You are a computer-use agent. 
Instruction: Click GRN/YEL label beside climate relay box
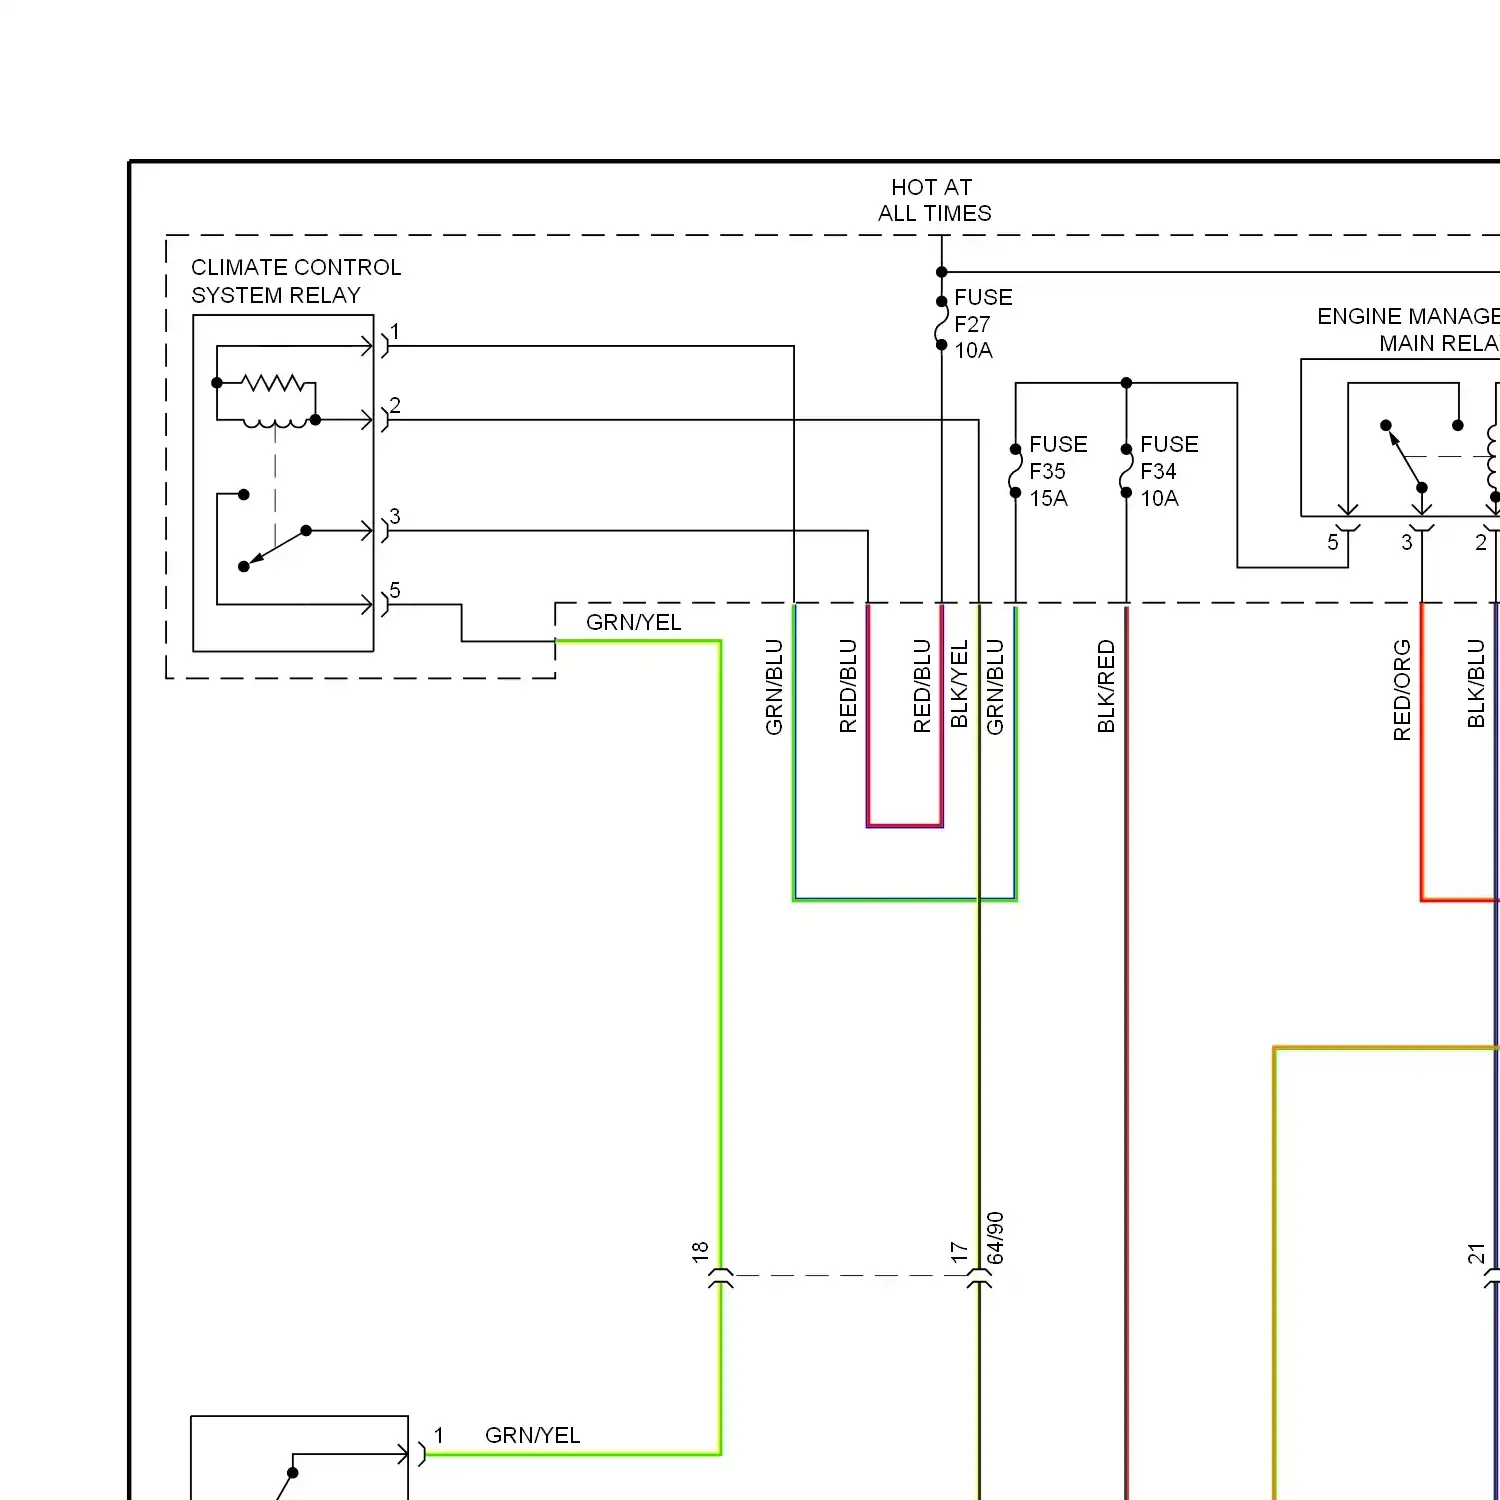(x=633, y=622)
